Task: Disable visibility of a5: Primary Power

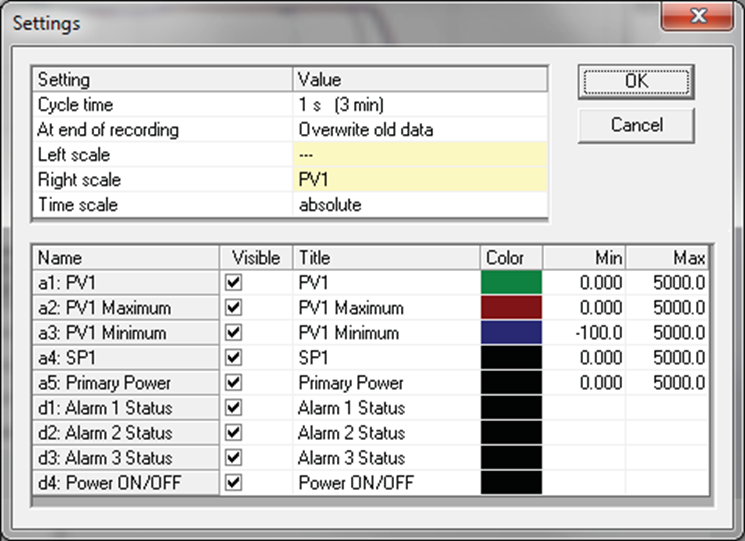Action: point(233,383)
